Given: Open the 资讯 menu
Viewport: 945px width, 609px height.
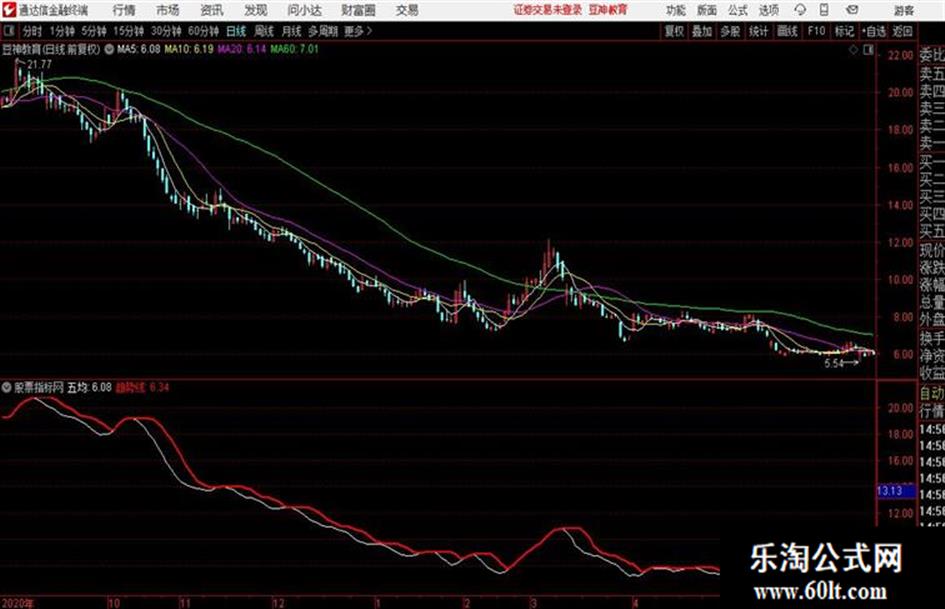Looking at the screenshot, I should pyautogui.click(x=212, y=10).
